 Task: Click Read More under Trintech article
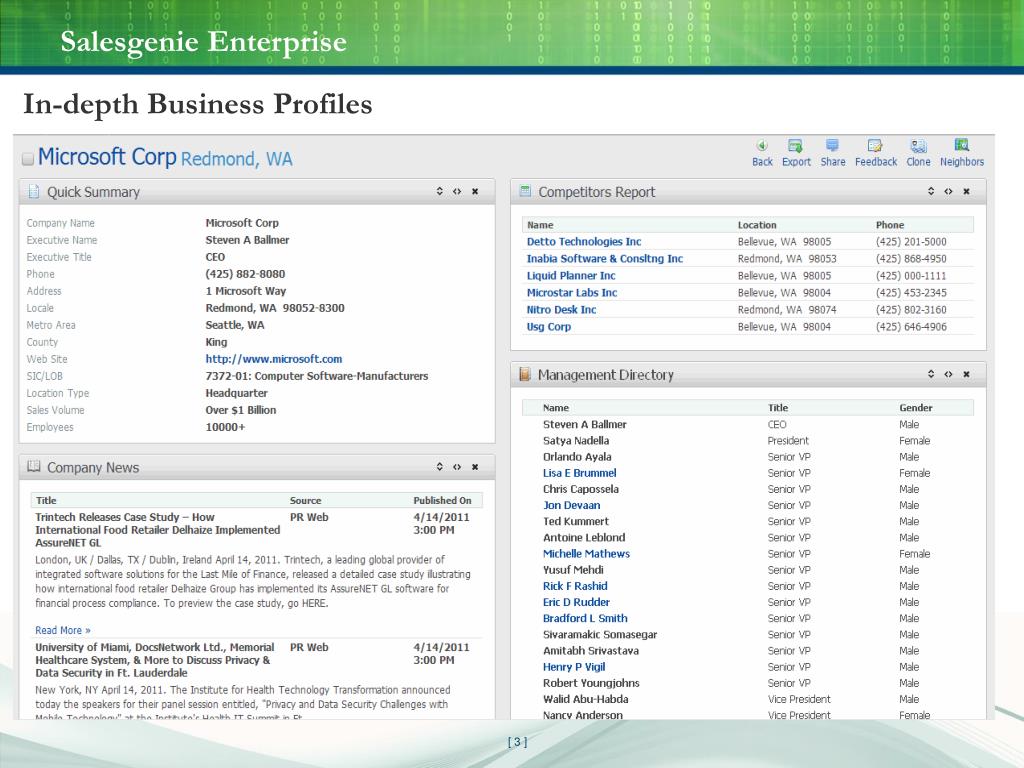coord(63,630)
